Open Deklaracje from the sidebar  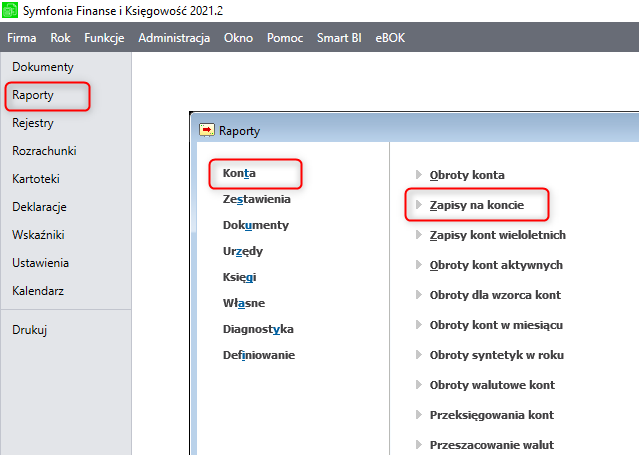pos(39,207)
